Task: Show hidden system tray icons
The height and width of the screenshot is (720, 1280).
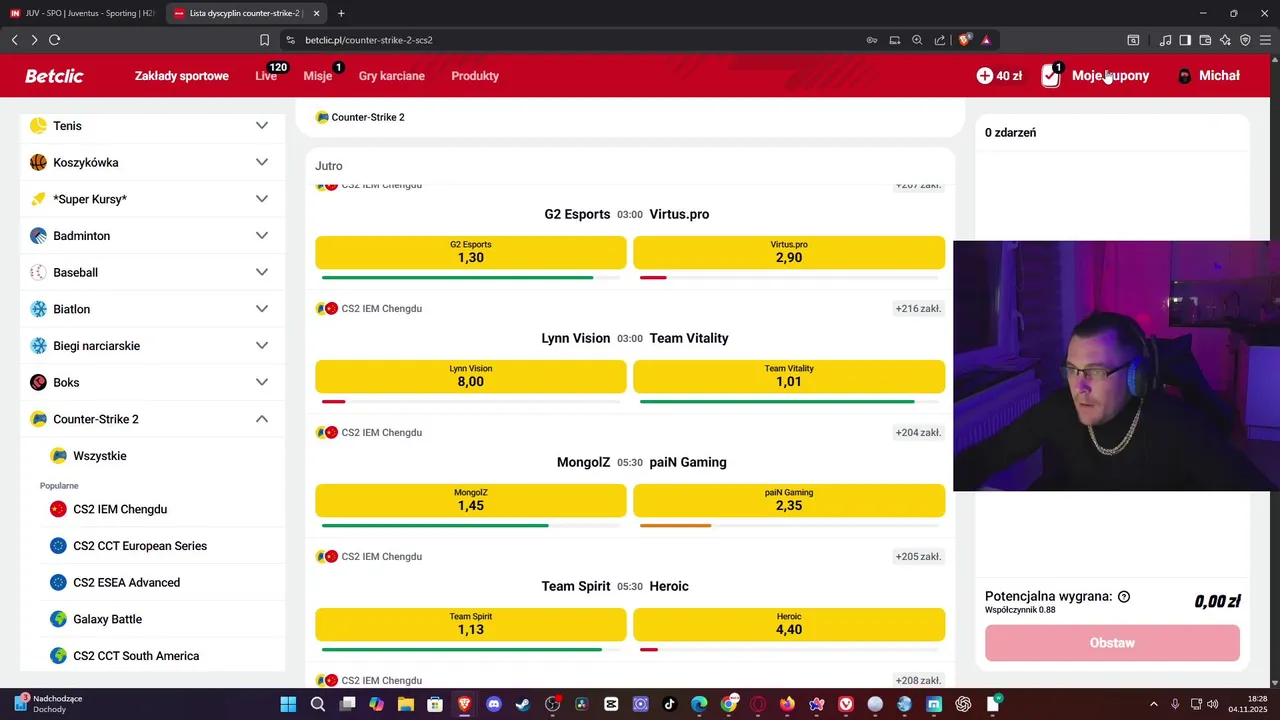Action: click(x=1153, y=704)
